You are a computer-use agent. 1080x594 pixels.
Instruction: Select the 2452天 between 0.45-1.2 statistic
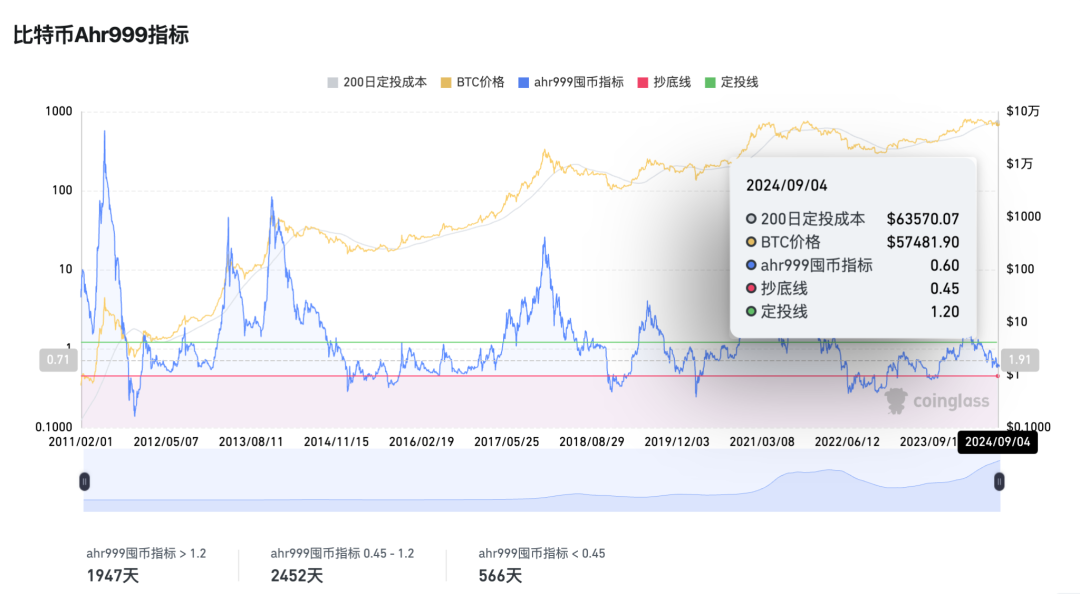(x=297, y=575)
